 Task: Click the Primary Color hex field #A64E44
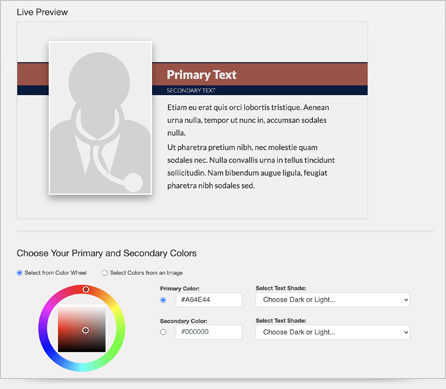[x=209, y=300]
